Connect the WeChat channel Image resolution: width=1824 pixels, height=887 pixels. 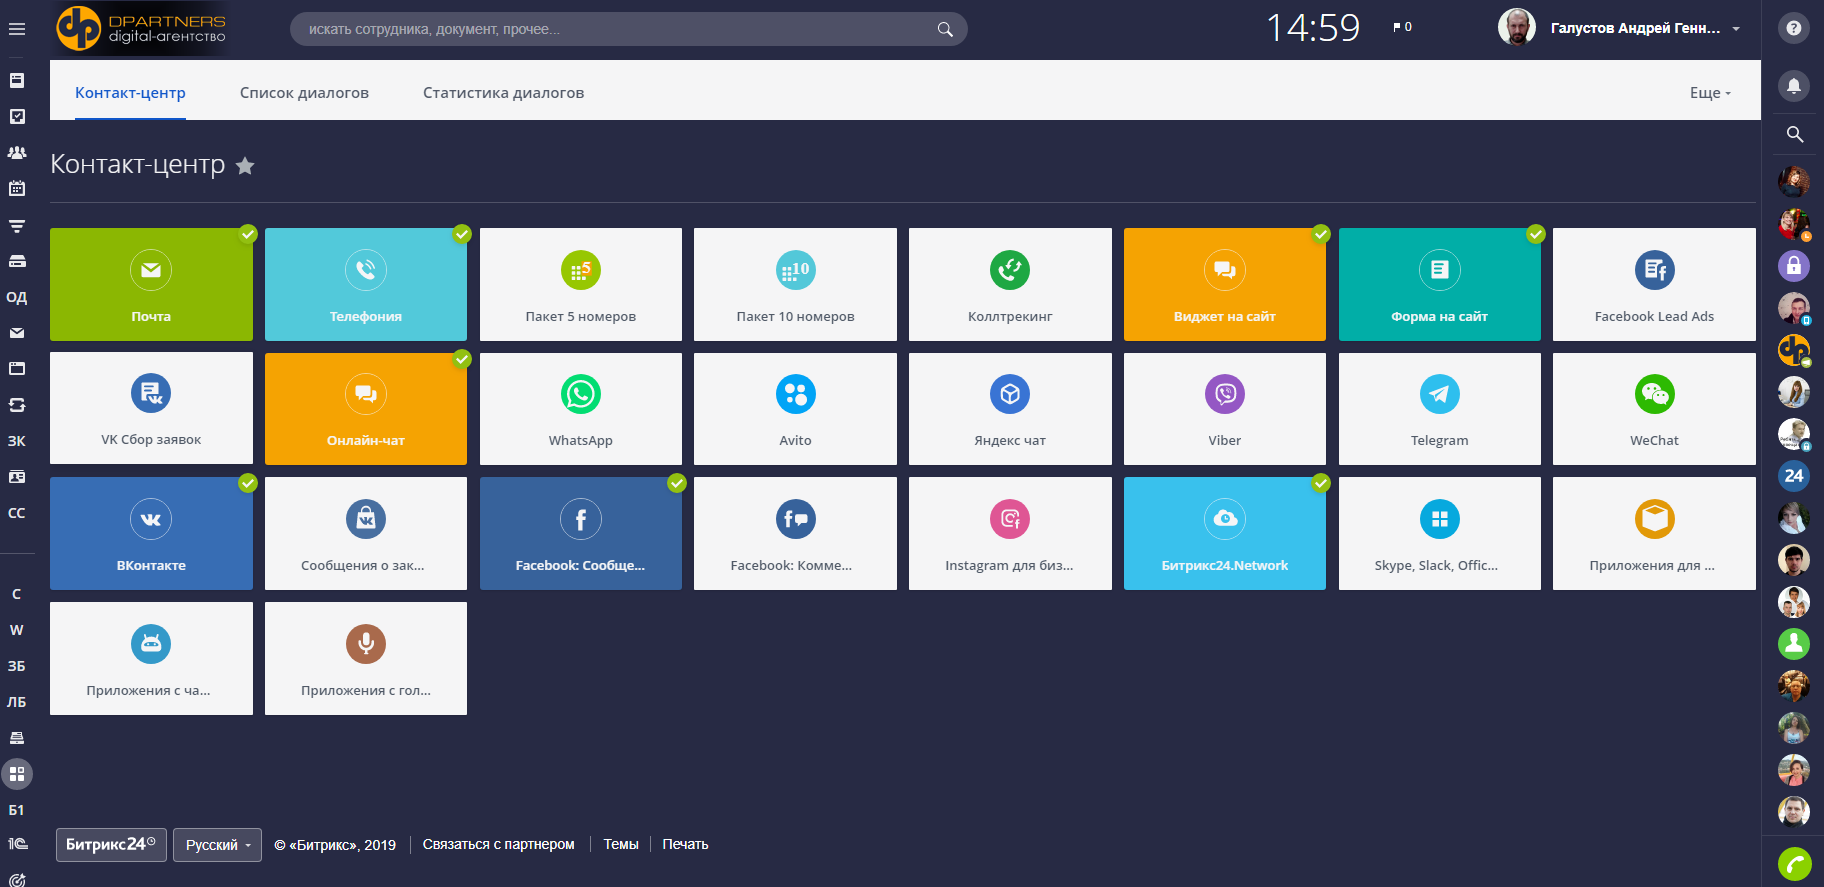pyautogui.click(x=1654, y=409)
